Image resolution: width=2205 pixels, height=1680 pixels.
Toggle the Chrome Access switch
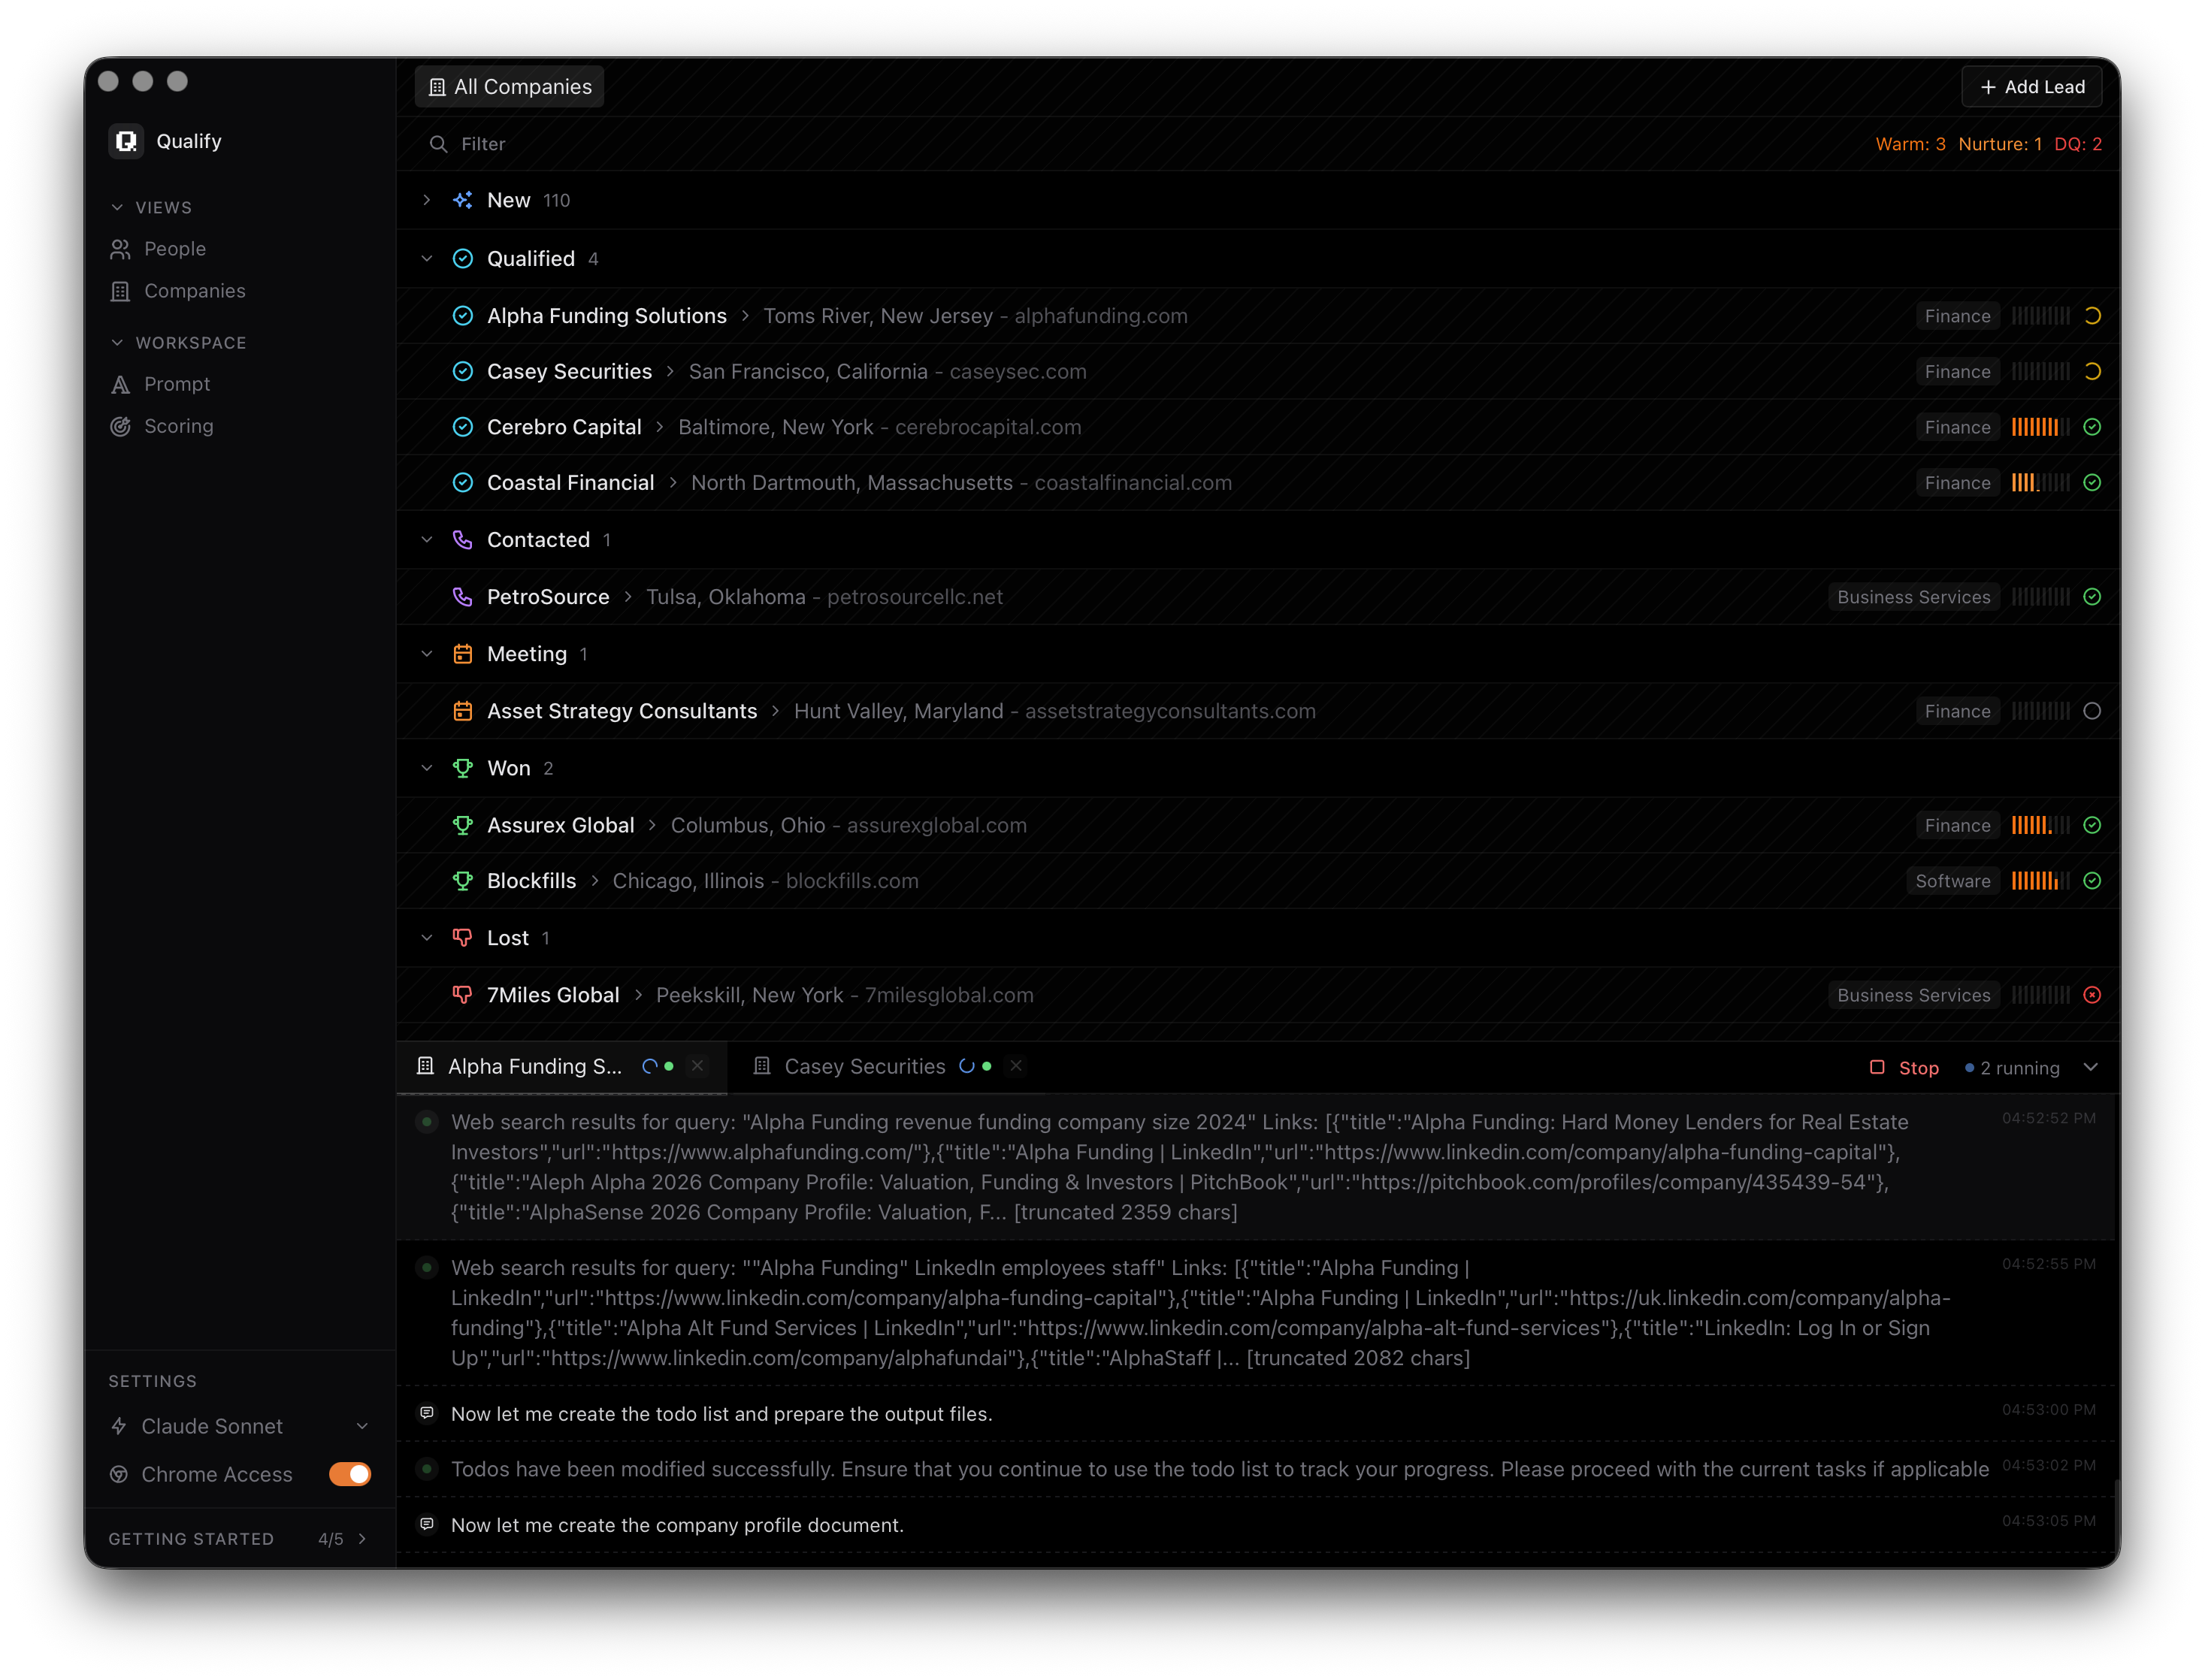coord(350,1474)
